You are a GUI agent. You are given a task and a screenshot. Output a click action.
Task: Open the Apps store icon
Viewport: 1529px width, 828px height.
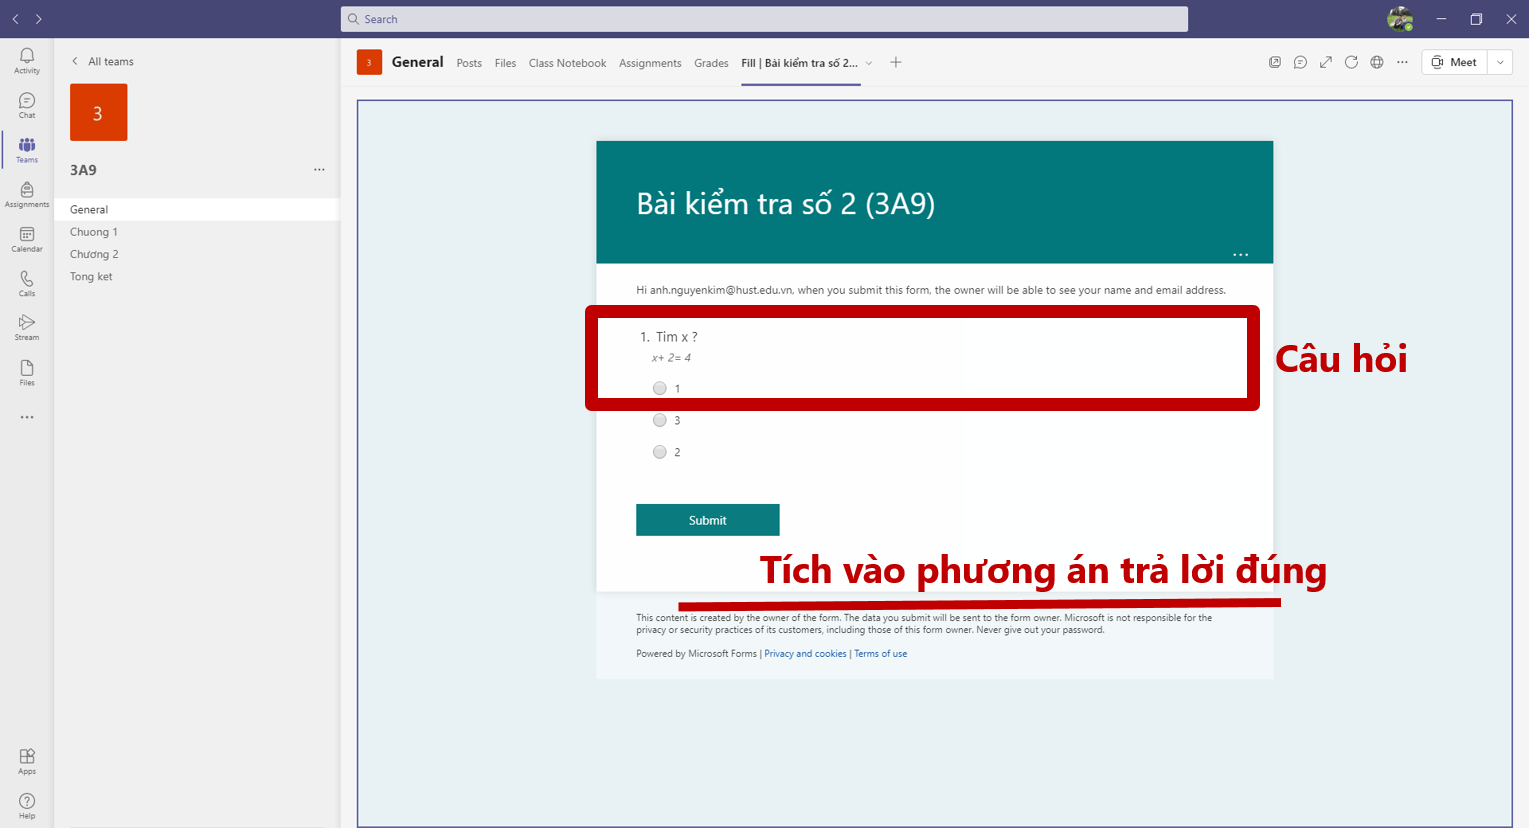point(27,761)
